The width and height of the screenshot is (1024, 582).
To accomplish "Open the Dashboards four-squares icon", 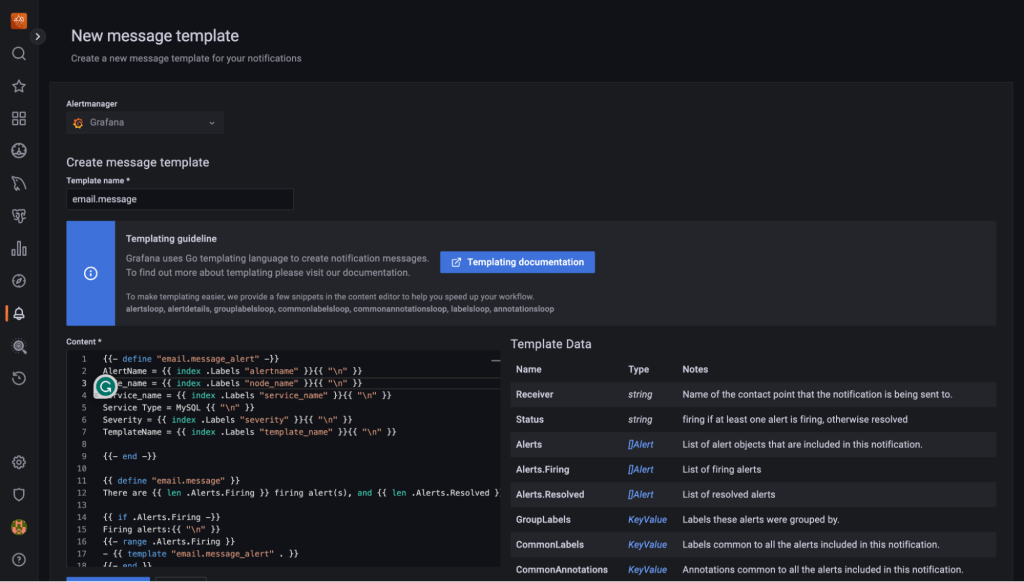I will (x=18, y=119).
